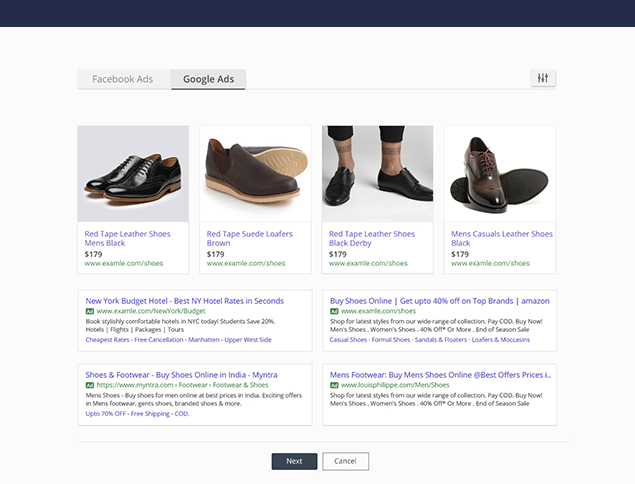This screenshot has height=484, width=635.
Task: Open the Manhatten sitelink
Action: point(204,340)
